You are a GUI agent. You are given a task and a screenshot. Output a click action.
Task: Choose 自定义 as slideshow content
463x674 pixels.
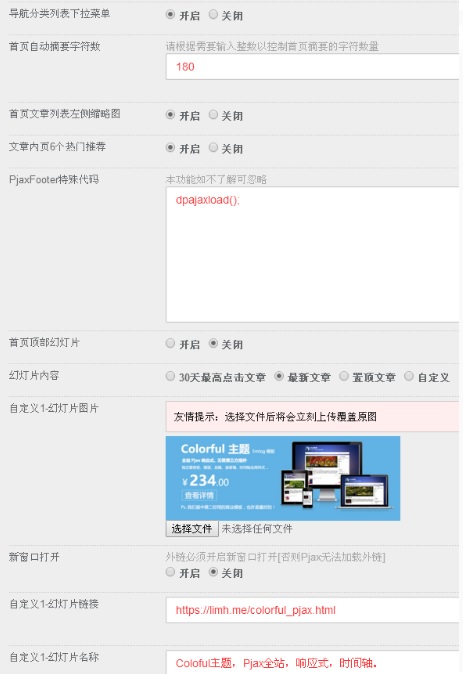click(409, 377)
